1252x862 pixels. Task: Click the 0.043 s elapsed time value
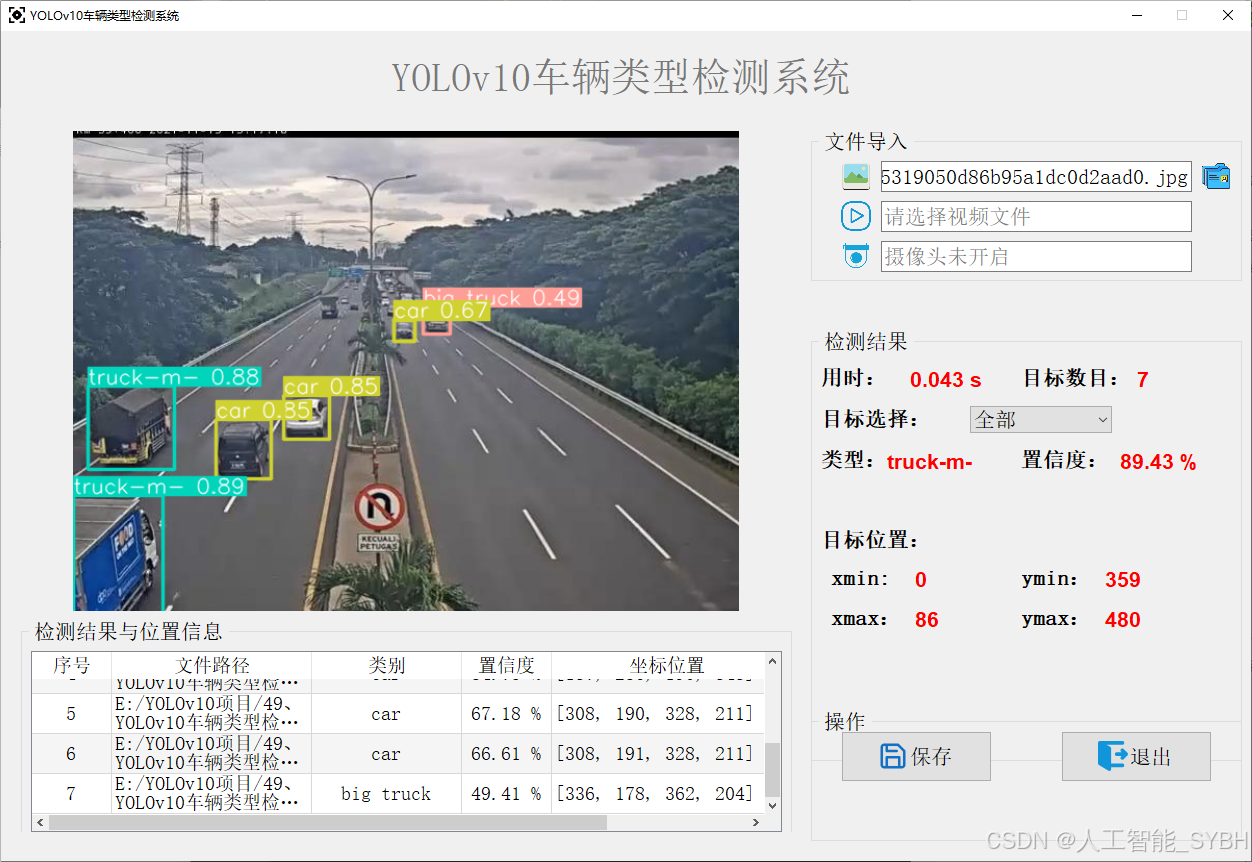click(945, 380)
